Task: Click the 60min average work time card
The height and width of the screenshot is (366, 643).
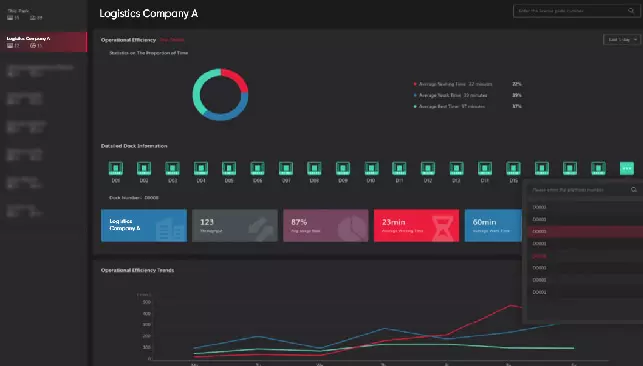Action: 493,225
